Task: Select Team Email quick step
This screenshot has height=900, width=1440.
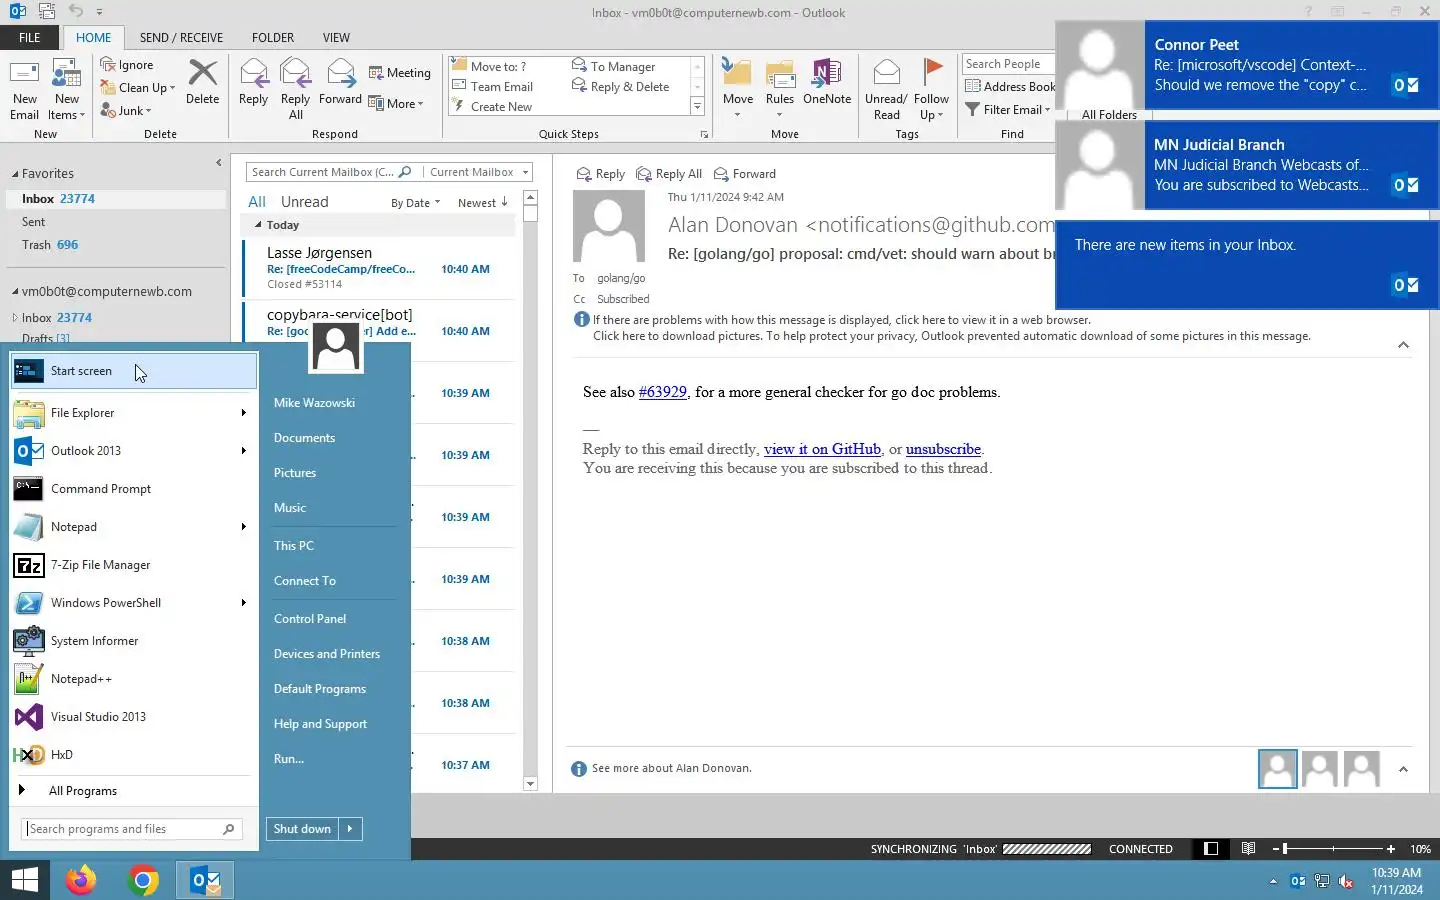Action: 492,87
